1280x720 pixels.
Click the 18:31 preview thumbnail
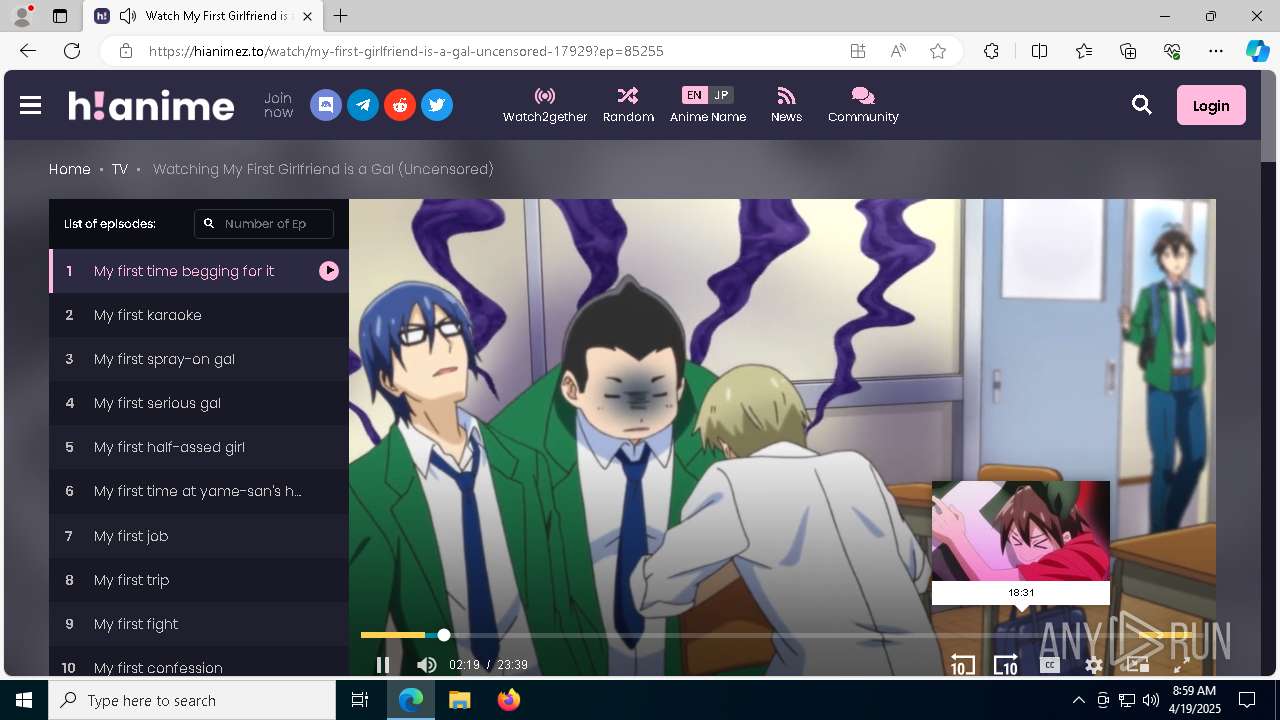coord(1021,531)
